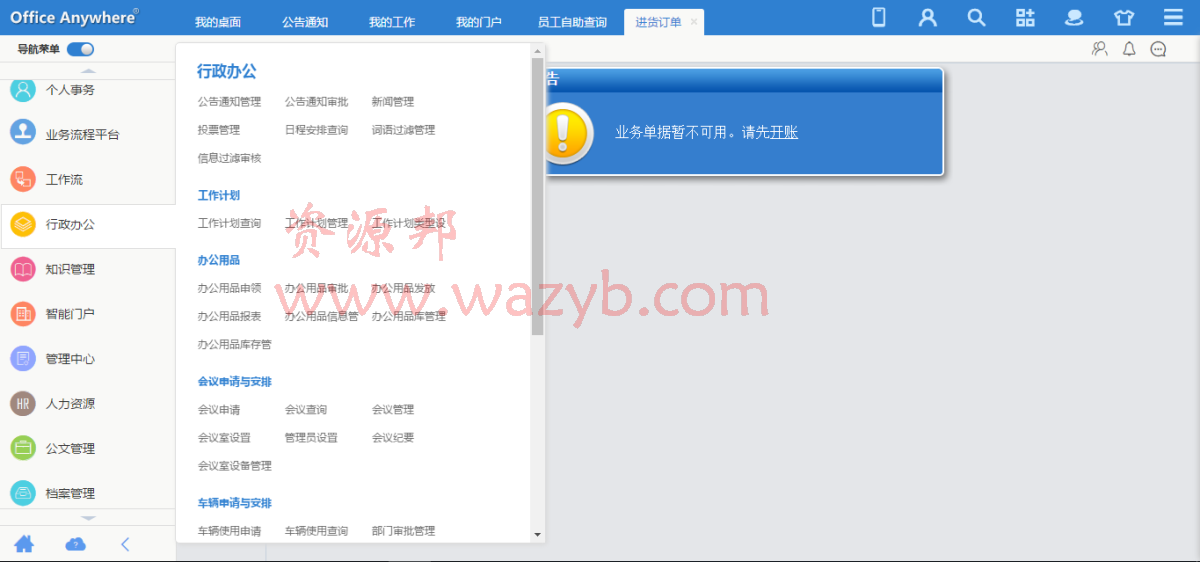Open the app grid add icon
Viewport: 1200px width, 562px height.
tap(1025, 17)
